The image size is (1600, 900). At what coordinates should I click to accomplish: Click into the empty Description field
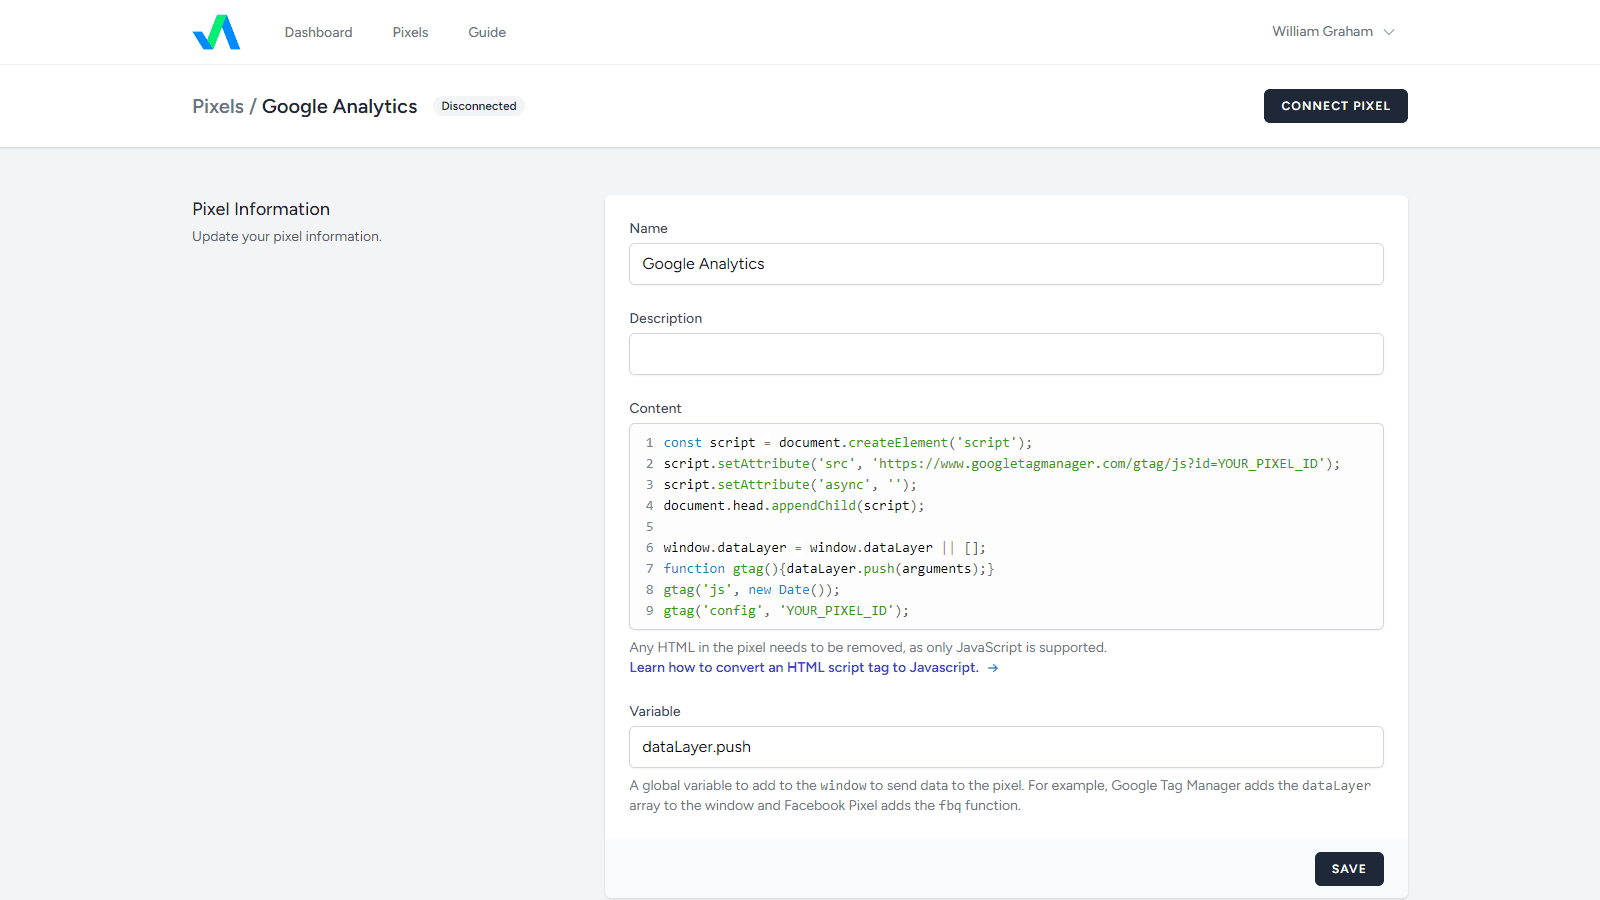[x=1006, y=354]
